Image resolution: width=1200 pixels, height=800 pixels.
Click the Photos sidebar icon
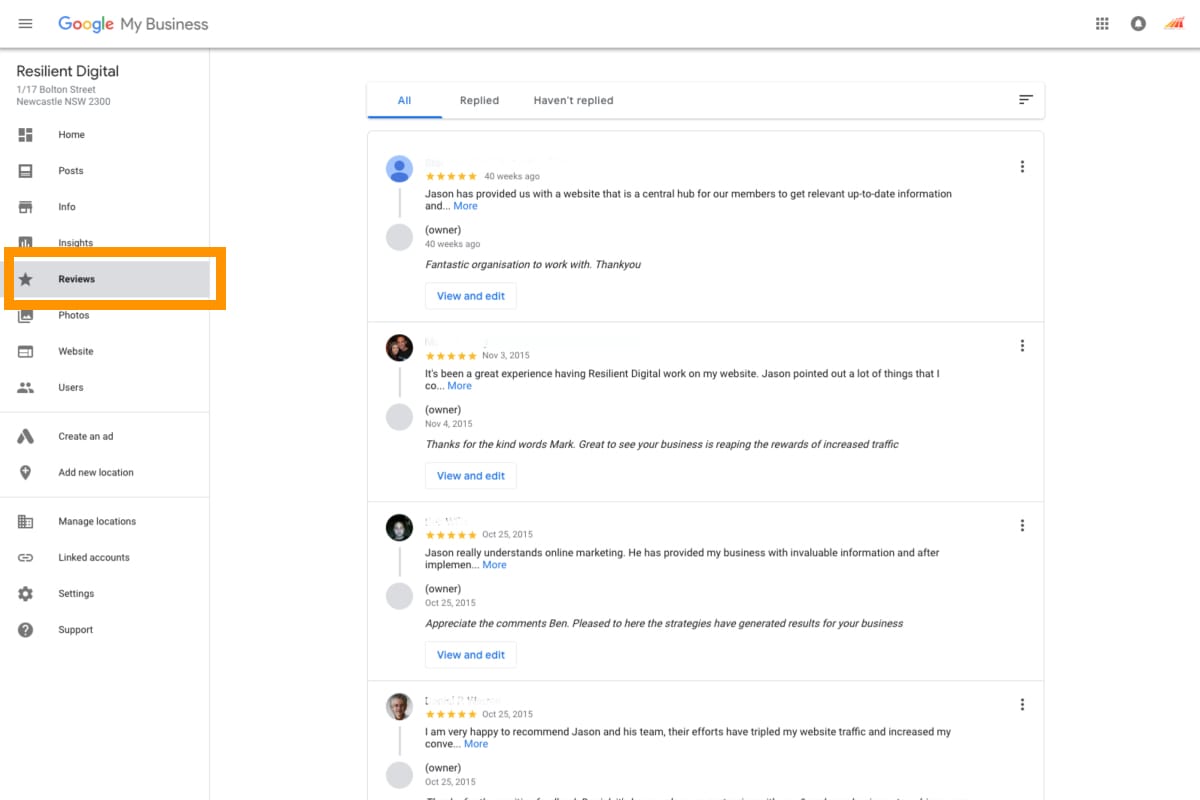point(26,315)
